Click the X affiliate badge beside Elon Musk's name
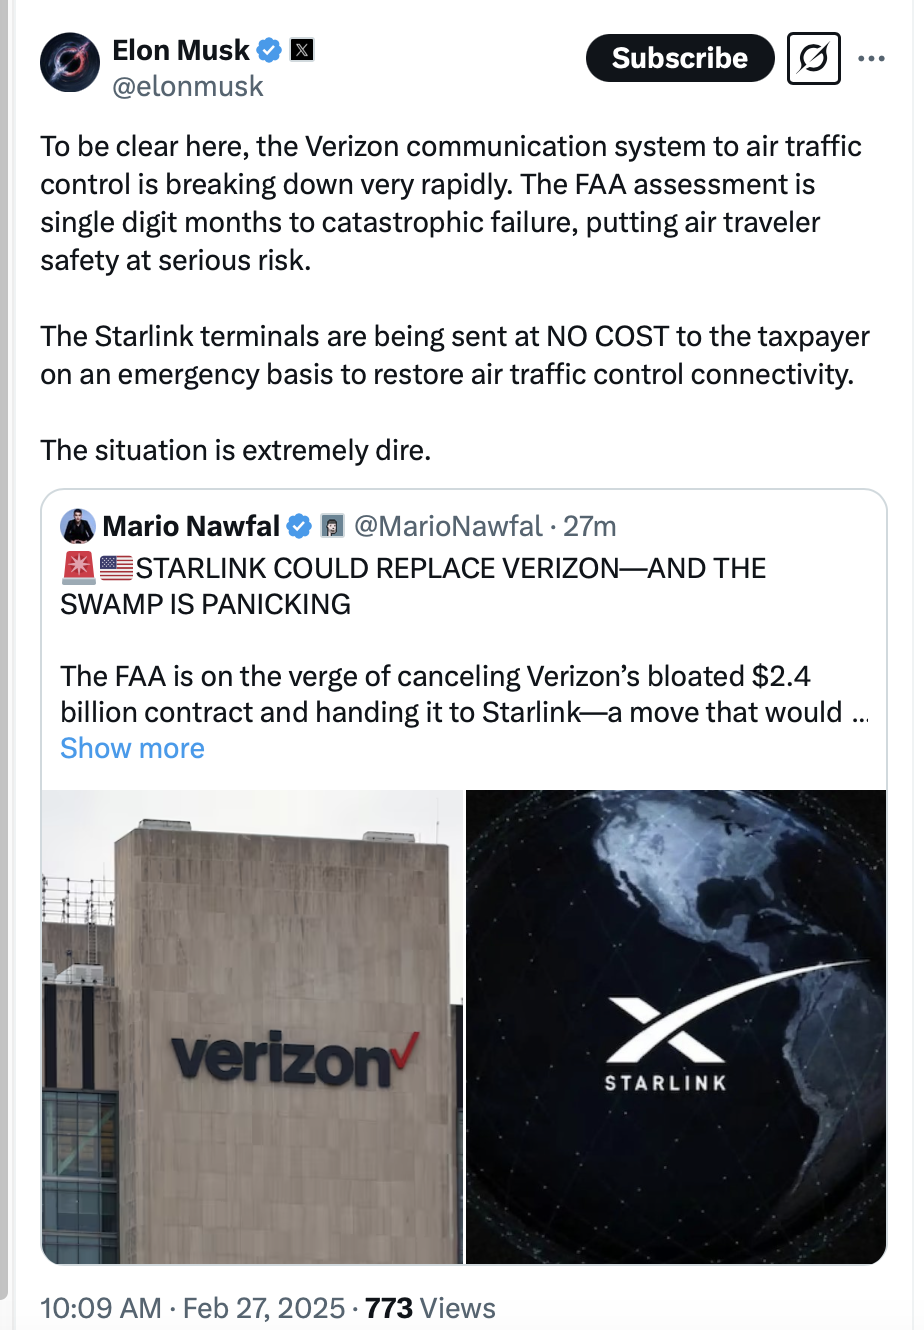Image resolution: width=924 pixels, height=1330 pixels. click(303, 49)
